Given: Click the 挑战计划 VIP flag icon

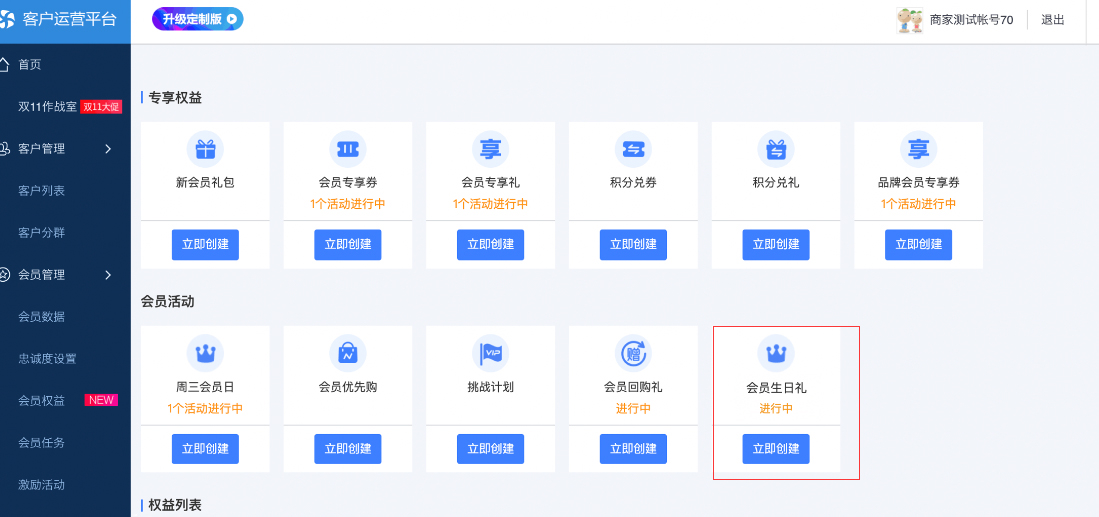Looking at the screenshot, I should (x=491, y=353).
